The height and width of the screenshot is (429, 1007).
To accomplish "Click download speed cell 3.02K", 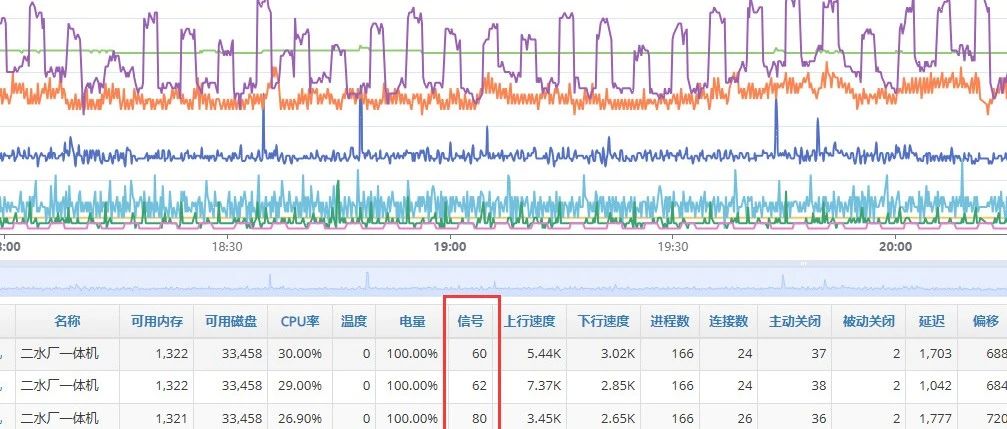I will point(617,354).
